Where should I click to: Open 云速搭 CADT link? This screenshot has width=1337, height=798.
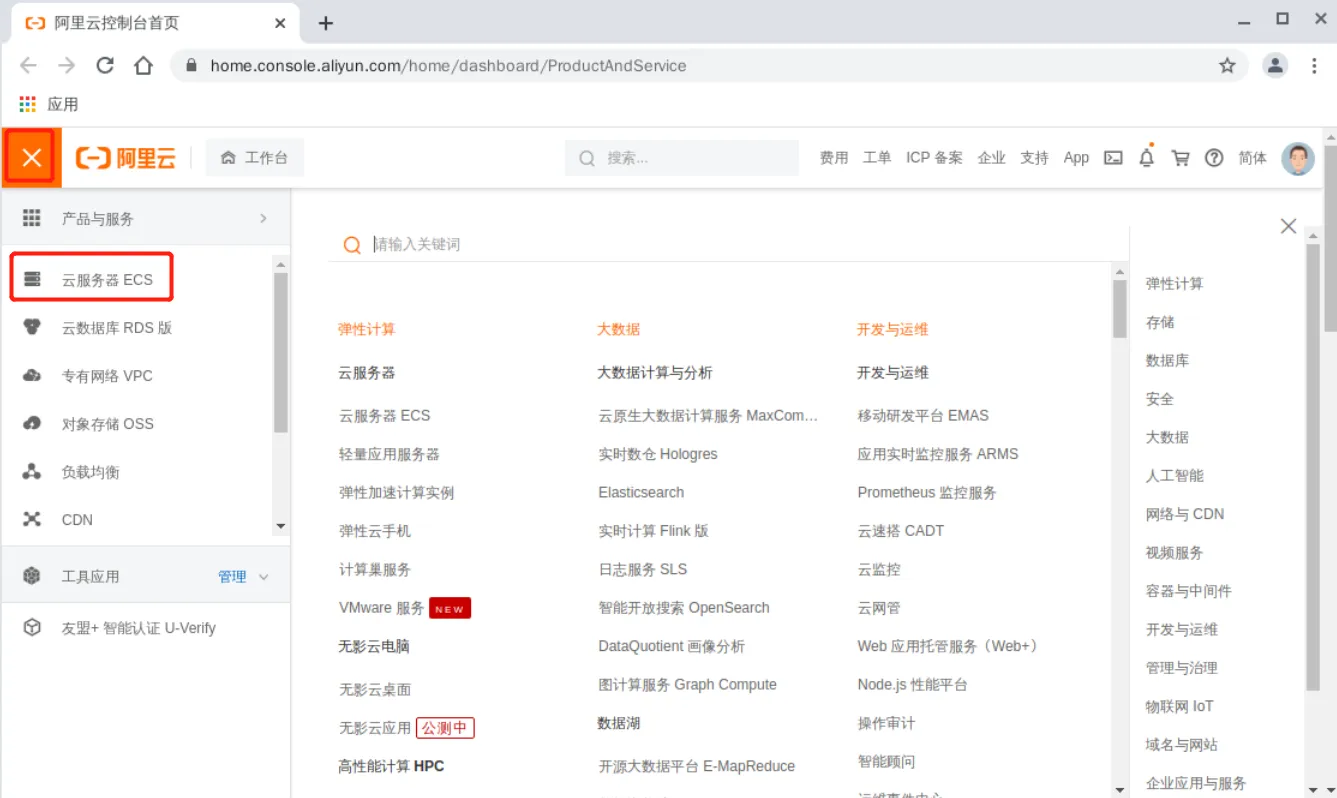[x=900, y=531]
